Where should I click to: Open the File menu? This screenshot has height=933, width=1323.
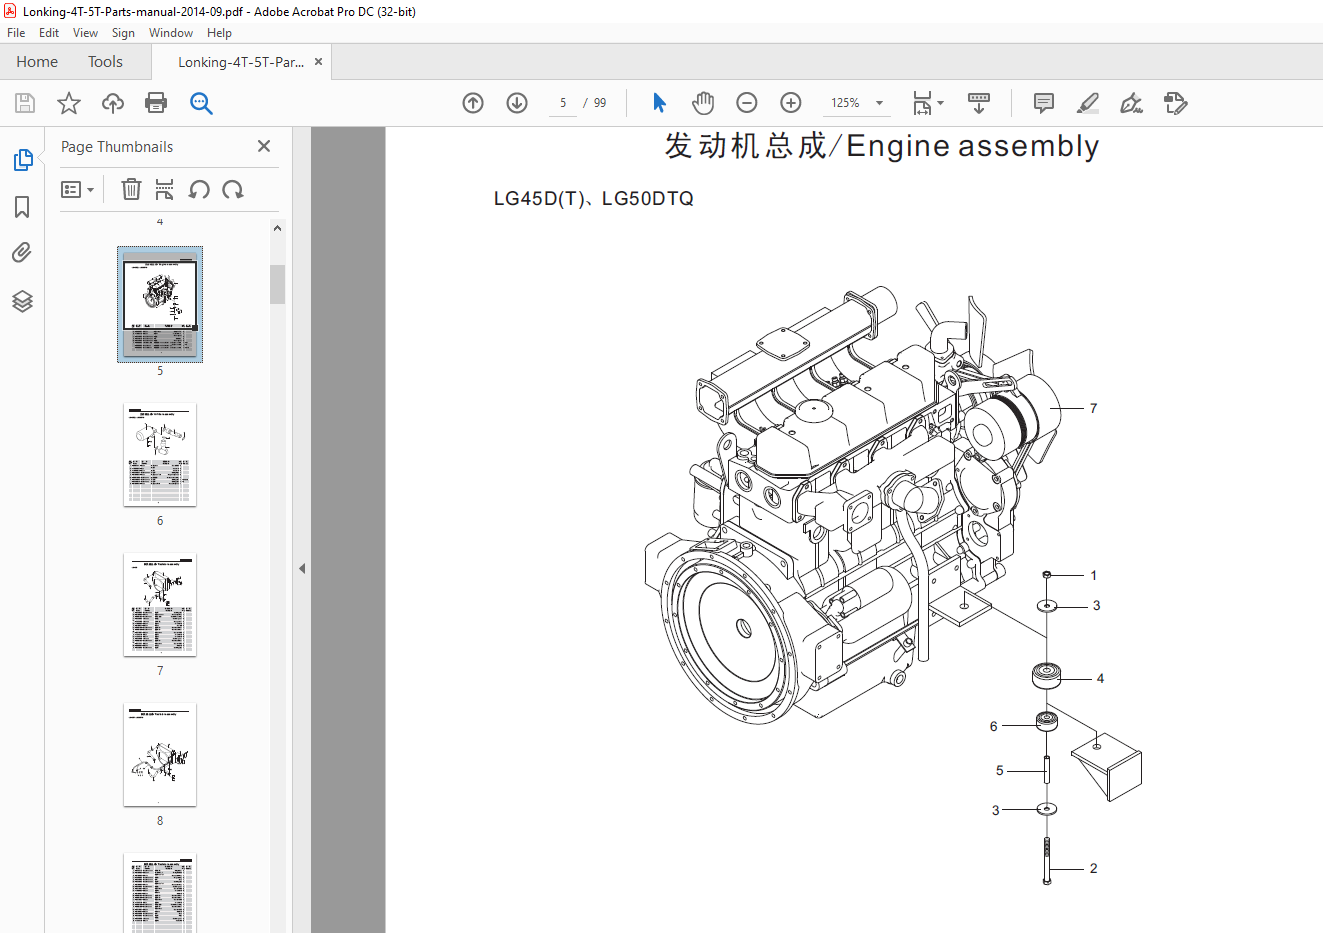tap(16, 33)
